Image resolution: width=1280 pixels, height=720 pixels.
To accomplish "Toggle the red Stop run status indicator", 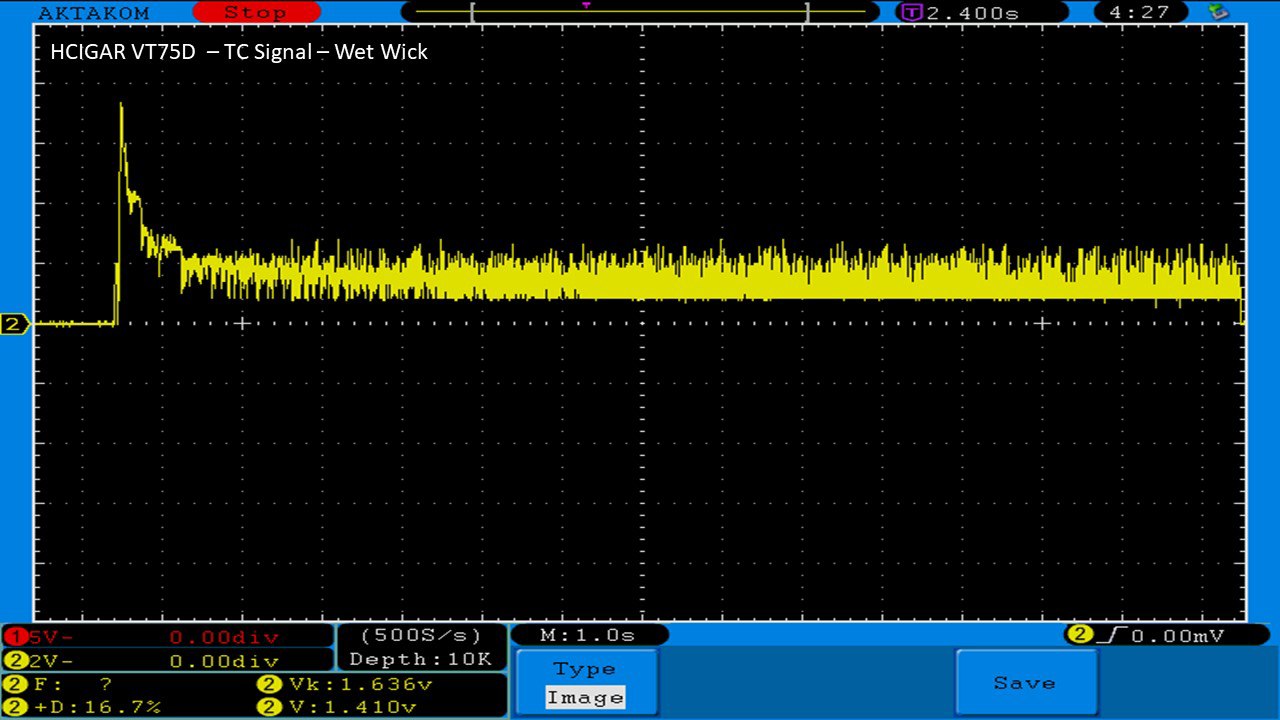I will click(255, 12).
